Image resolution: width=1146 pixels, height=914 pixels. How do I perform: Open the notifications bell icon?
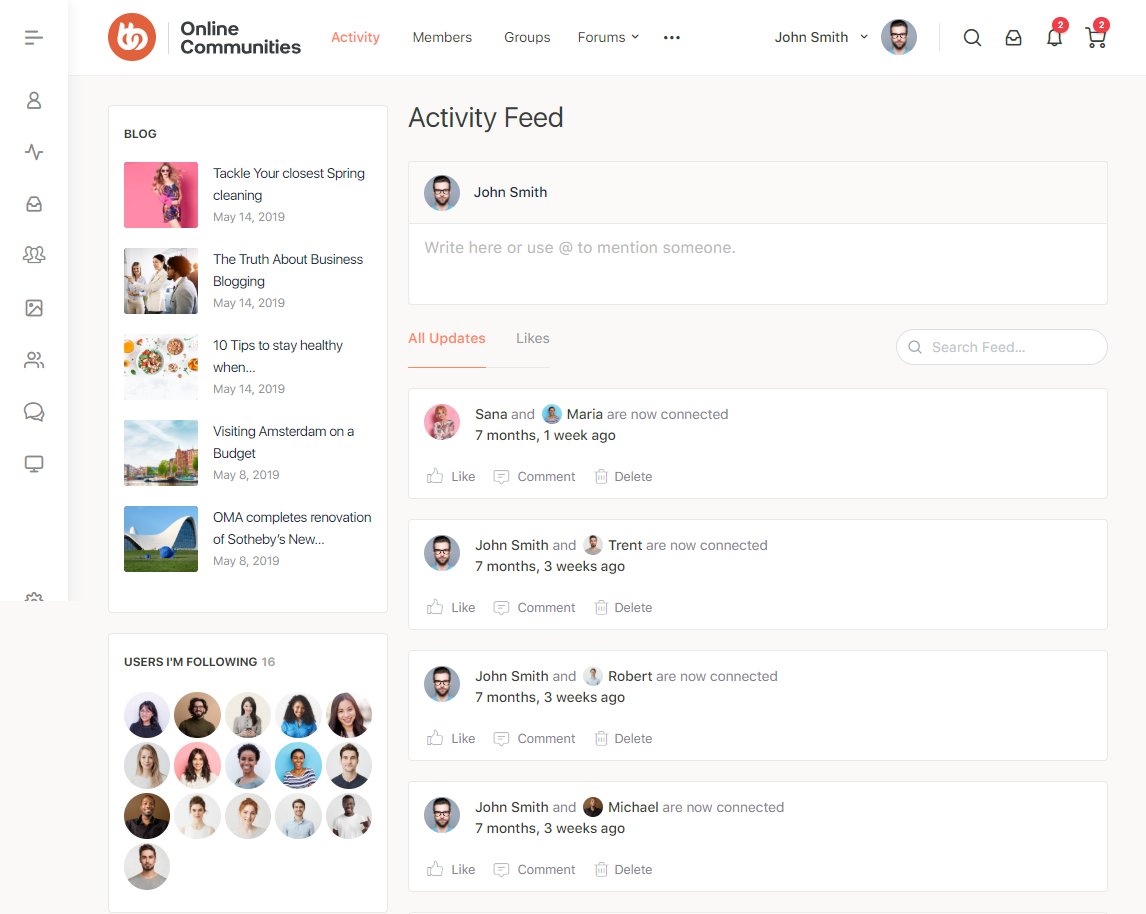[1054, 38]
